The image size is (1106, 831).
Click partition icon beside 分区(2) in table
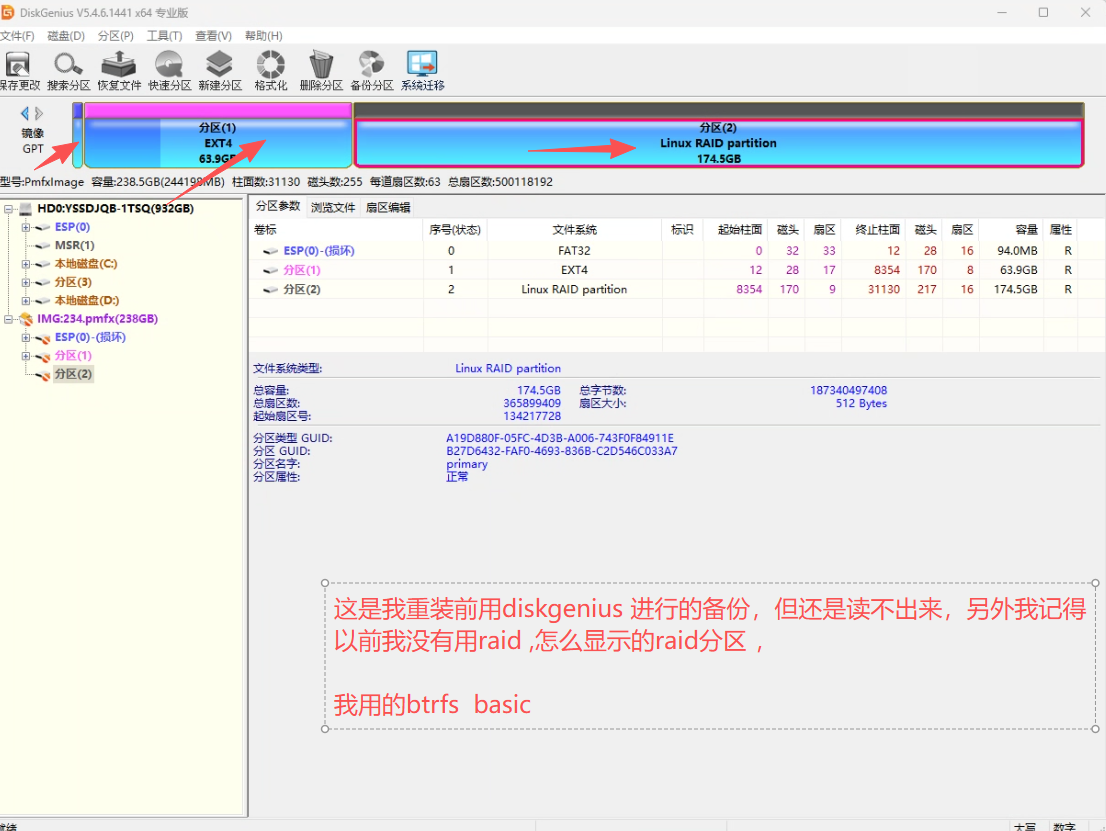coord(271,290)
